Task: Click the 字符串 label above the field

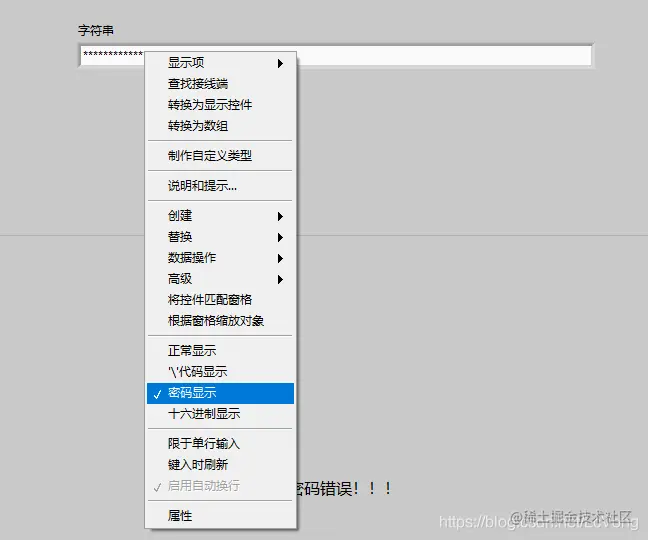Action: [x=96, y=30]
